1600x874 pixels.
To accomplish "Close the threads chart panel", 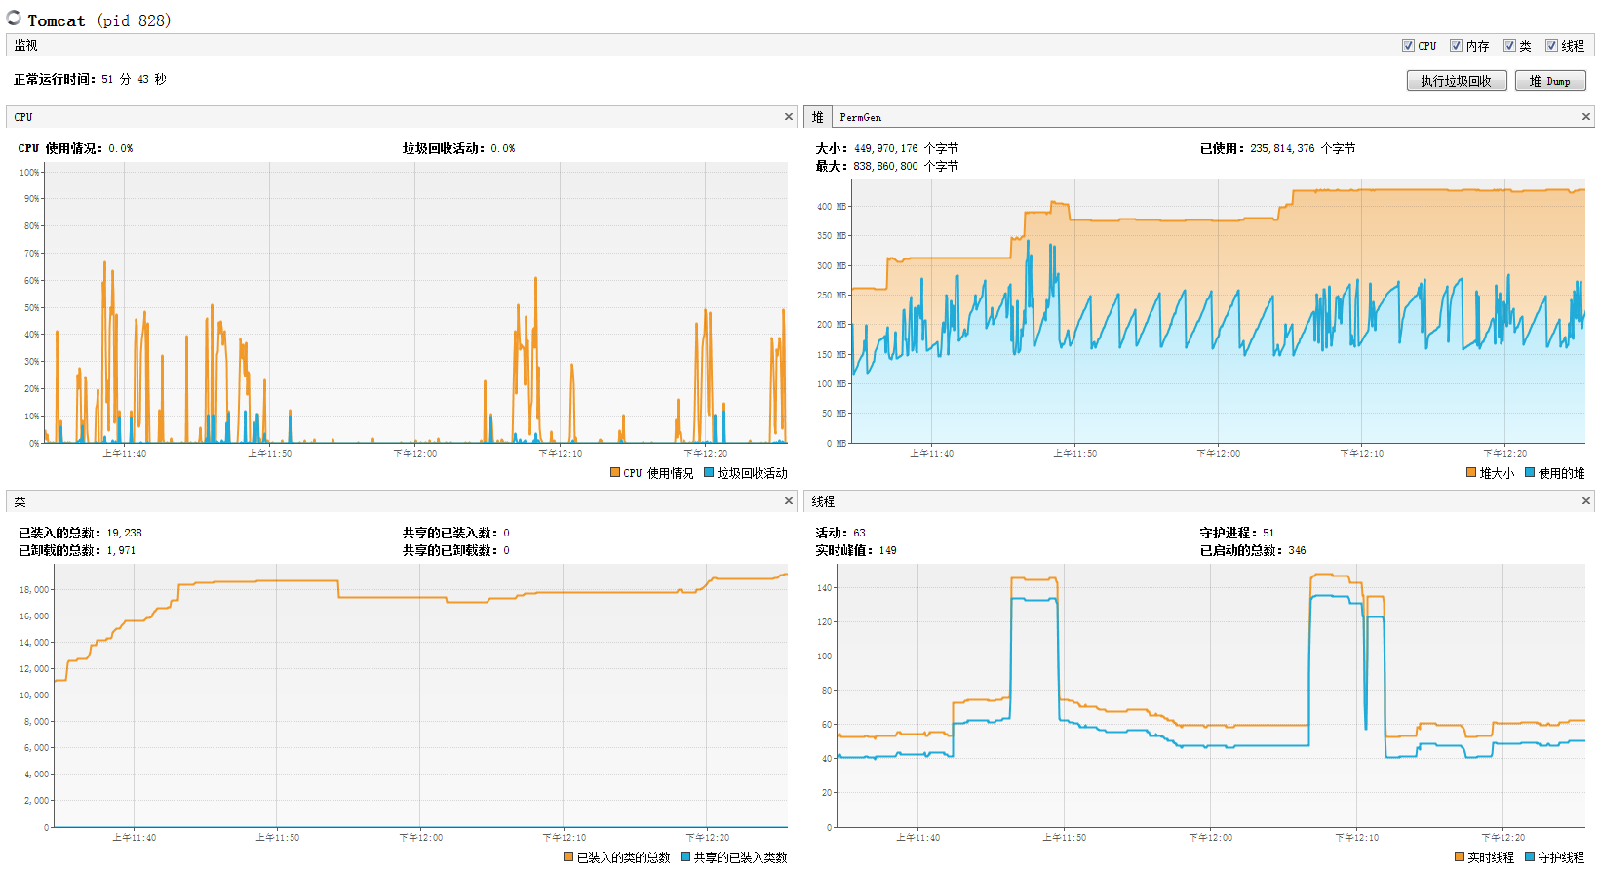I will pos(1585,501).
